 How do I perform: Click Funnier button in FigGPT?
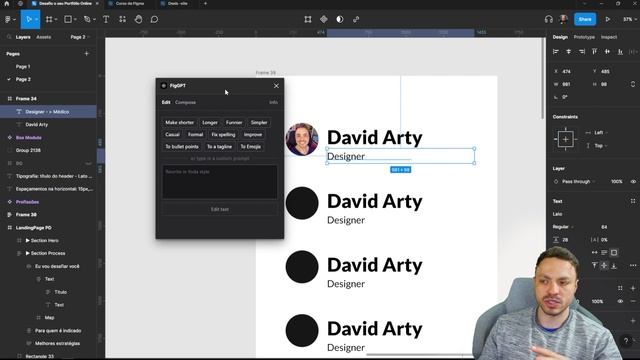[234, 122]
